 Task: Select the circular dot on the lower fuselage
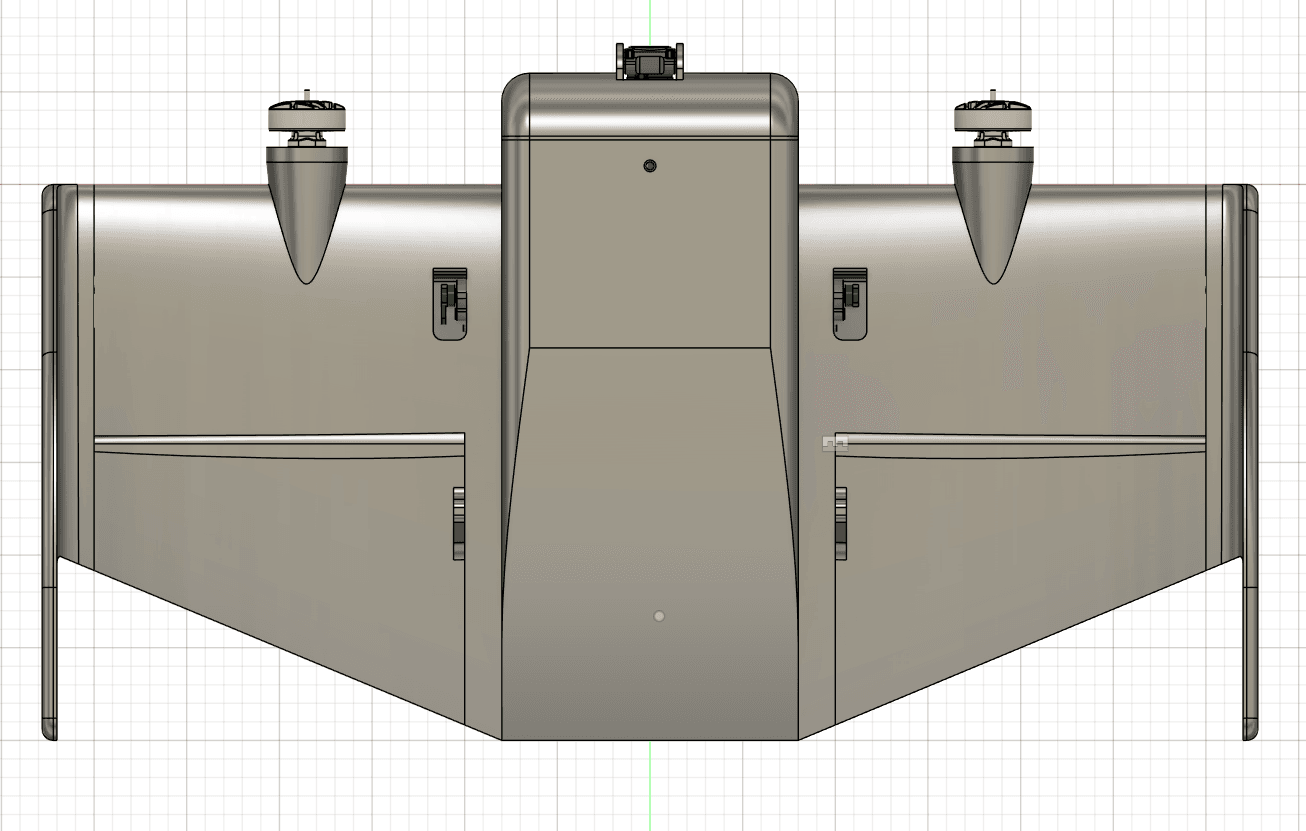click(658, 616)
